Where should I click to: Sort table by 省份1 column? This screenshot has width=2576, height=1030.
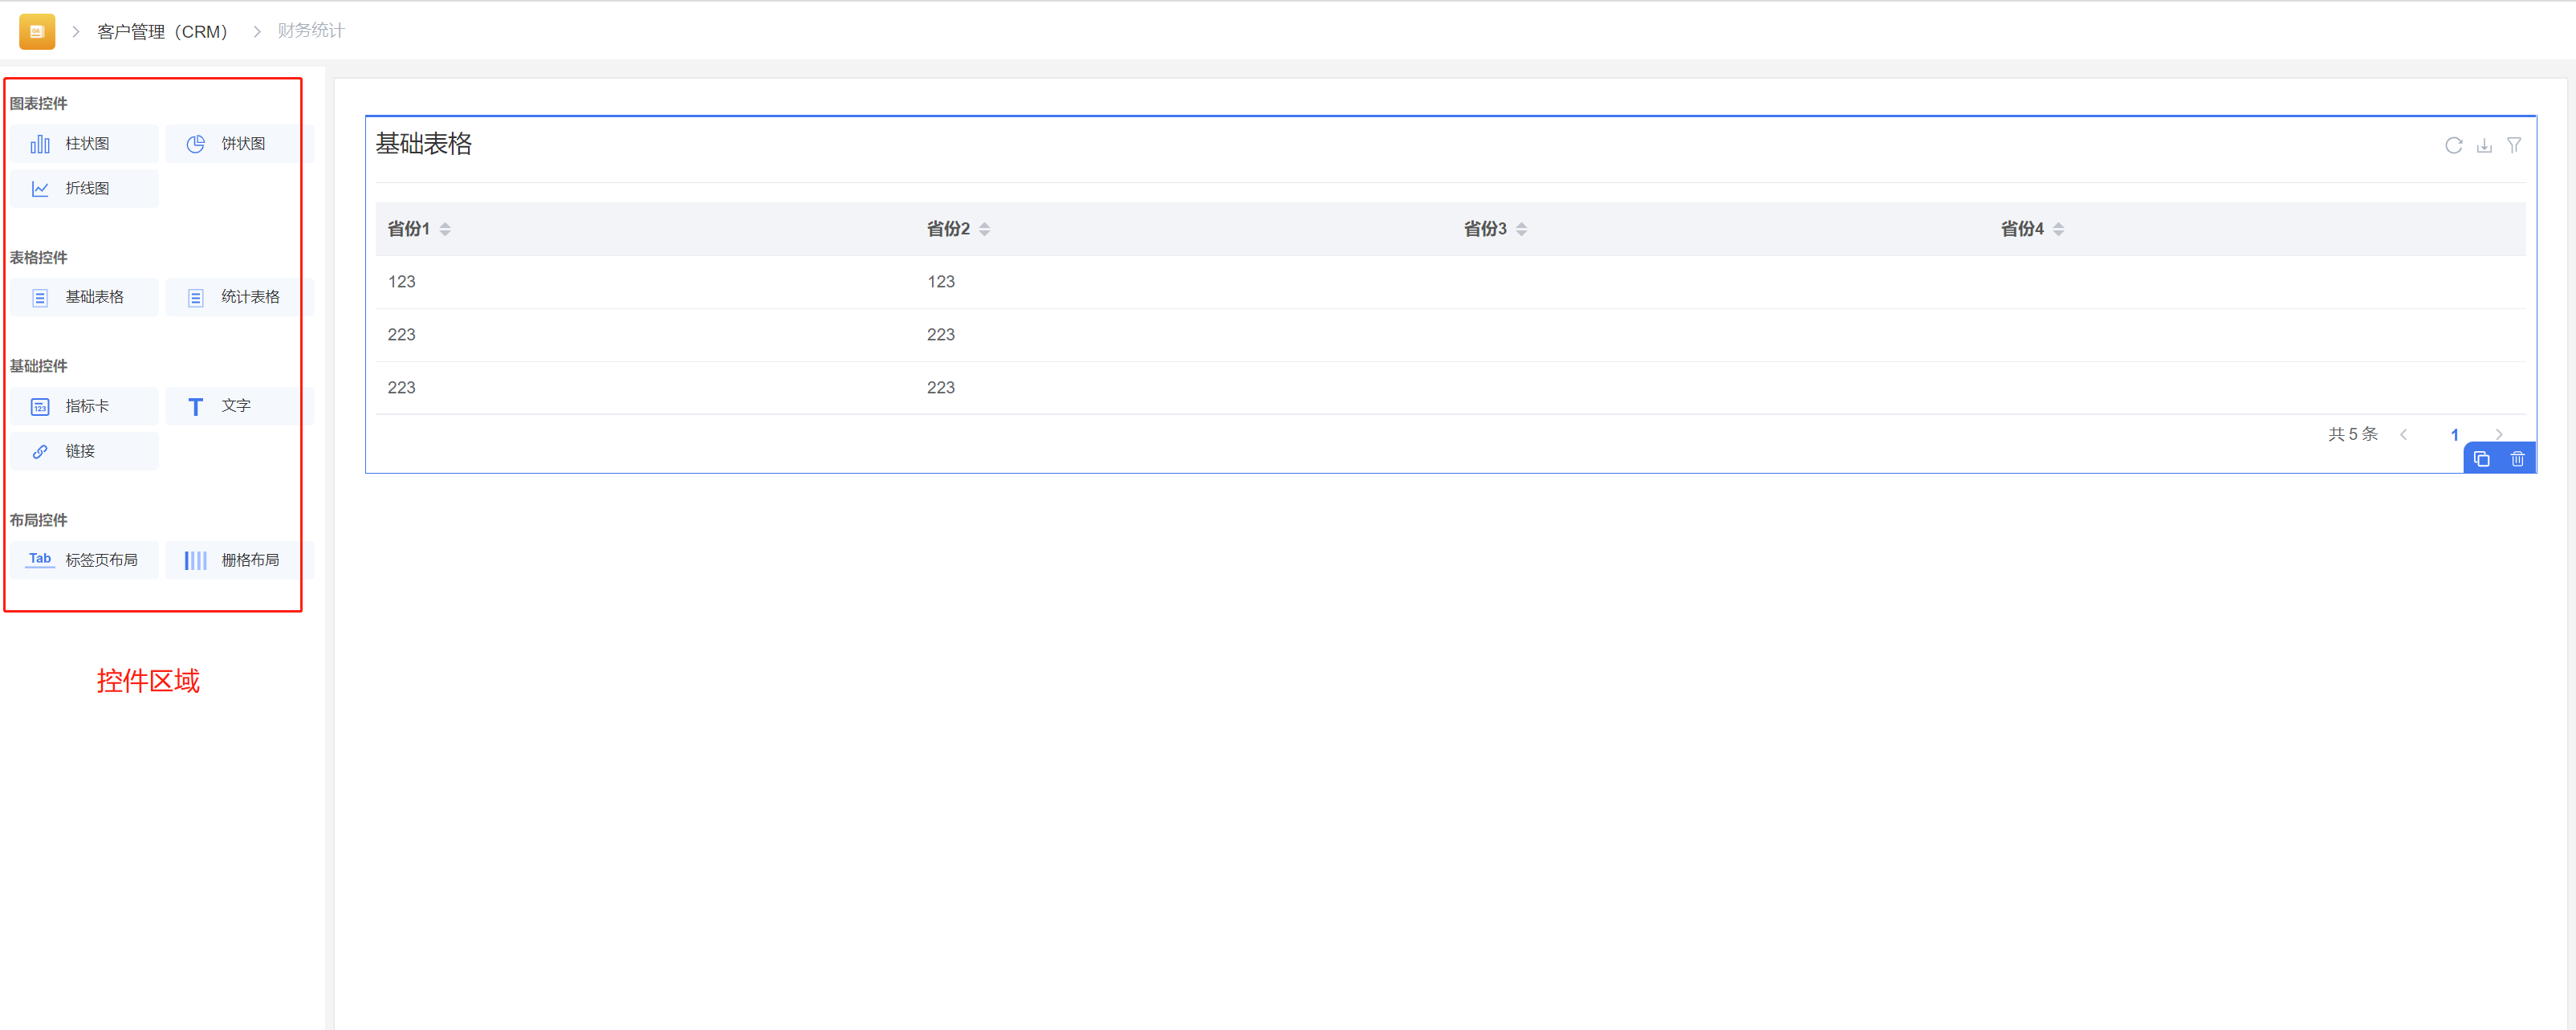445,229
